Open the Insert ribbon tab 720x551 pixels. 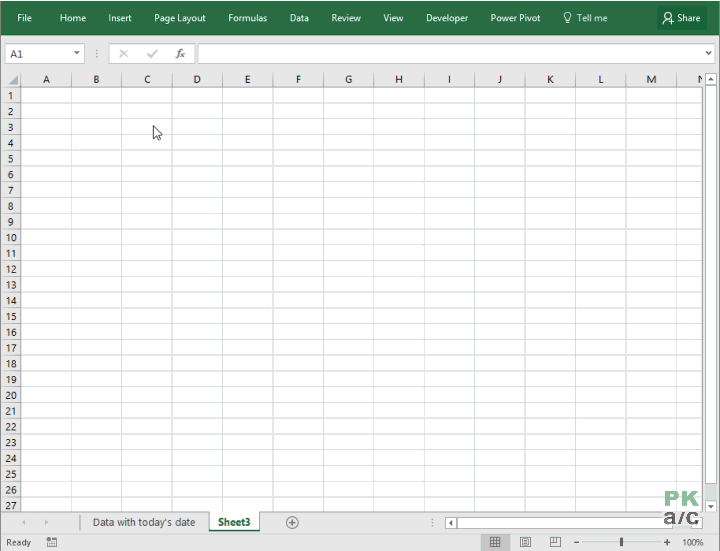(120, 18)
